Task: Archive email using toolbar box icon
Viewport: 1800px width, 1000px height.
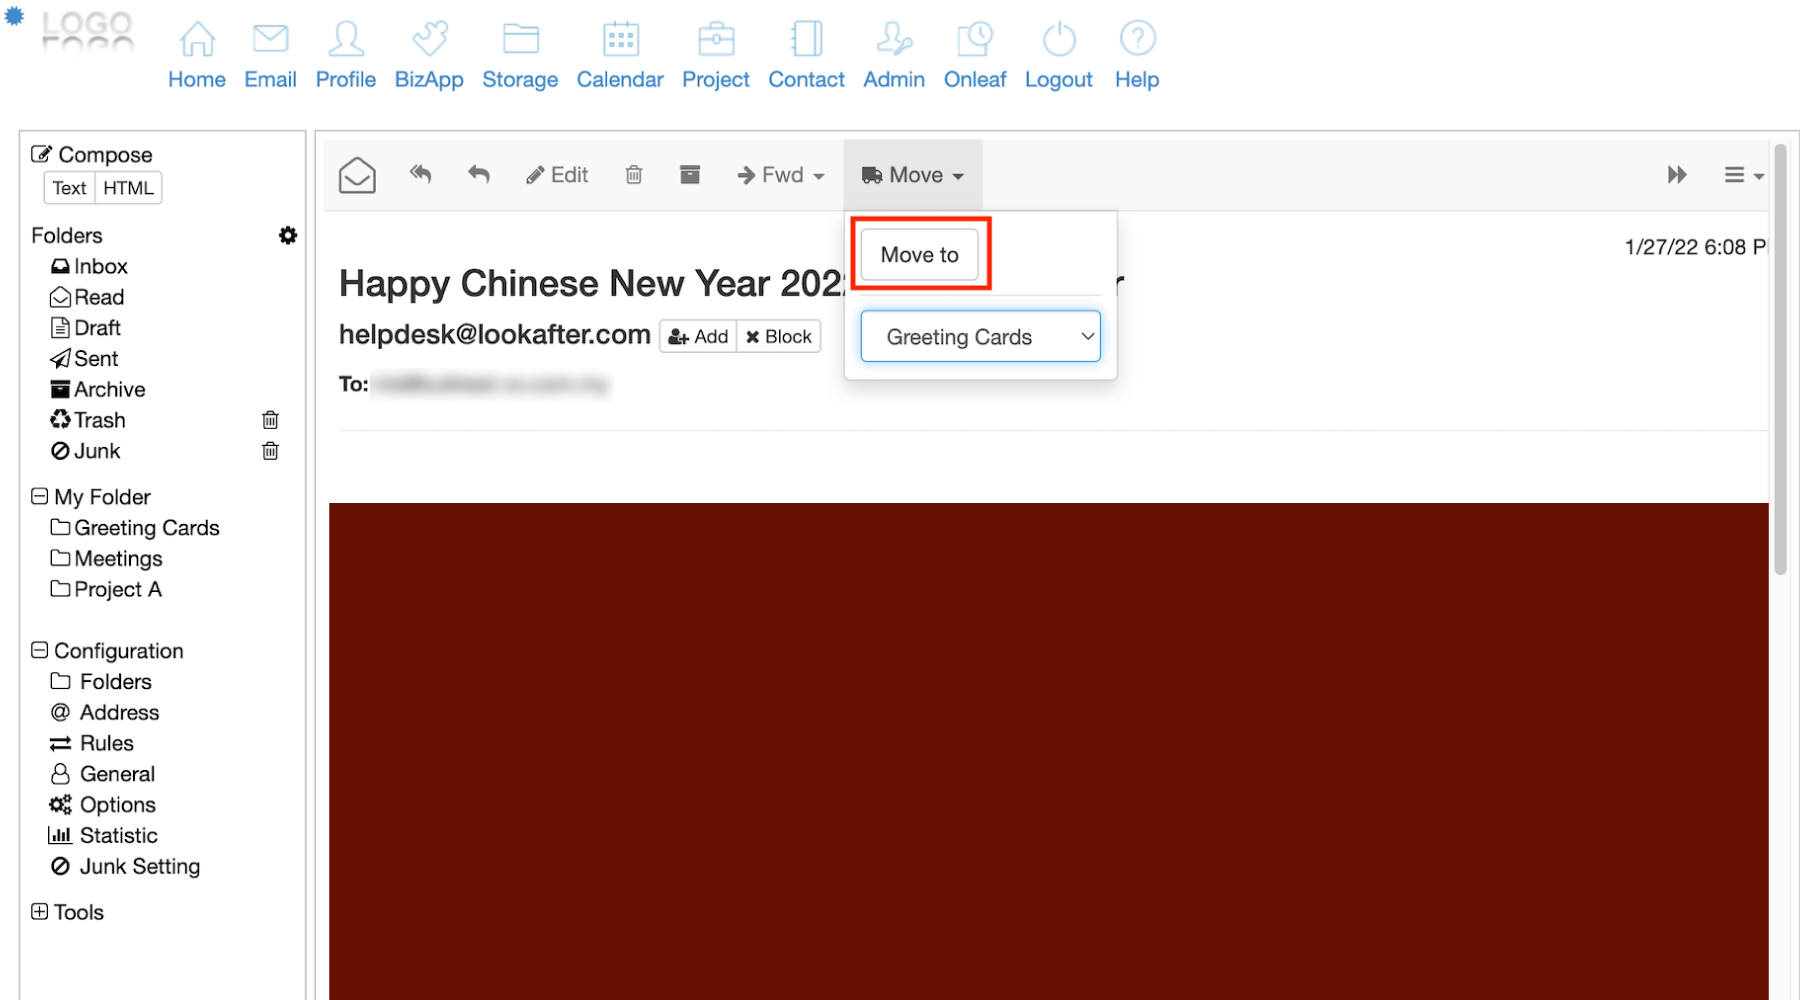Action: [689, 175]
